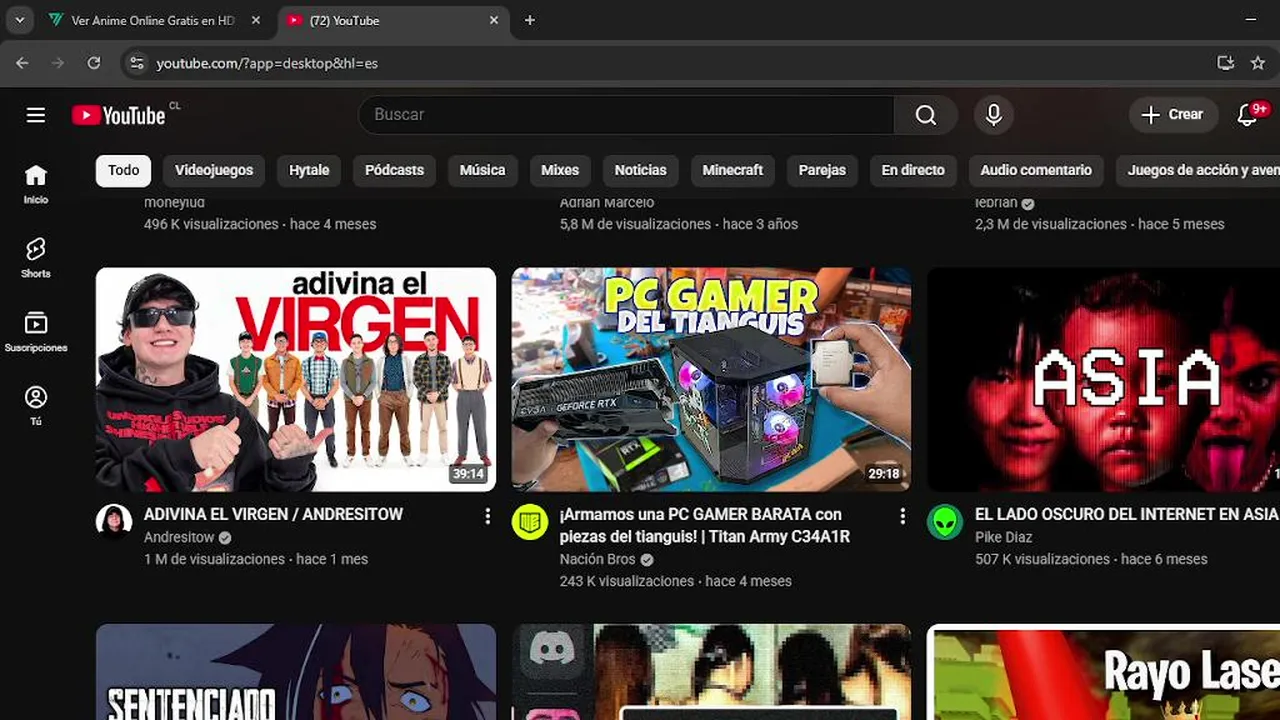Play the SENTENCIADO anime thumbnail
Viewport: 1280px width, 720px height.
[x=296, y=672]
